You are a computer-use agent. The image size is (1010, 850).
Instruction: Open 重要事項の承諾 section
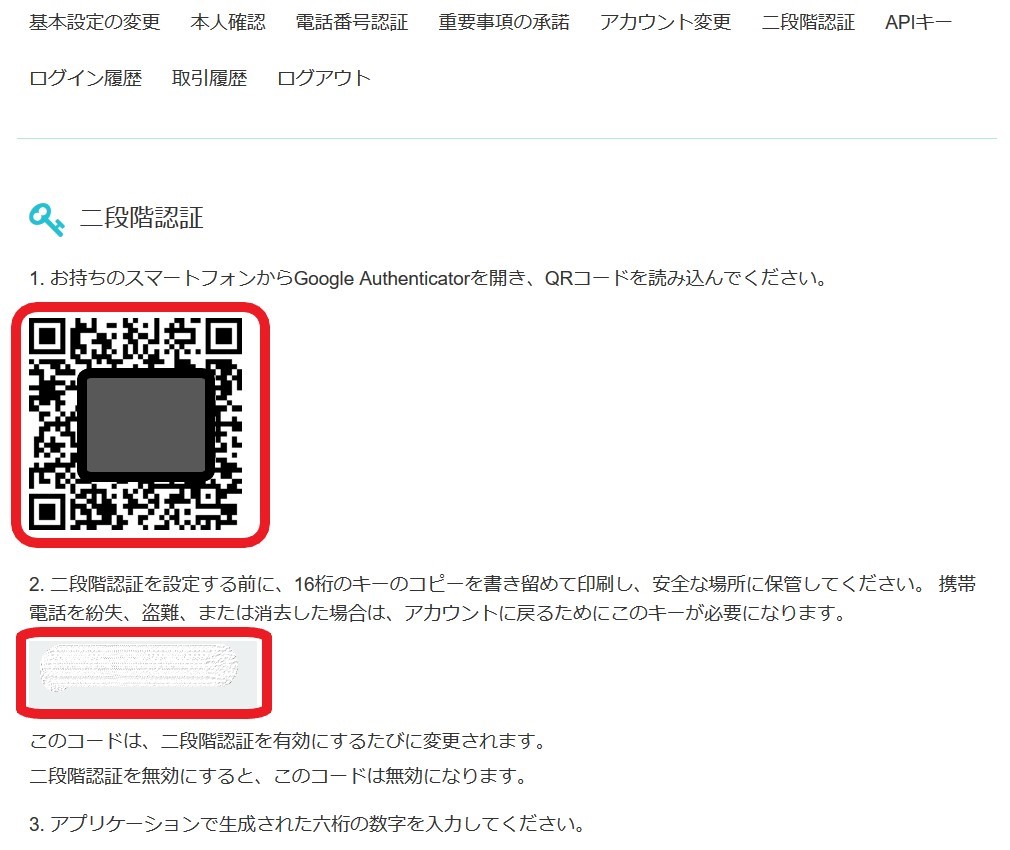click(504, 23)
